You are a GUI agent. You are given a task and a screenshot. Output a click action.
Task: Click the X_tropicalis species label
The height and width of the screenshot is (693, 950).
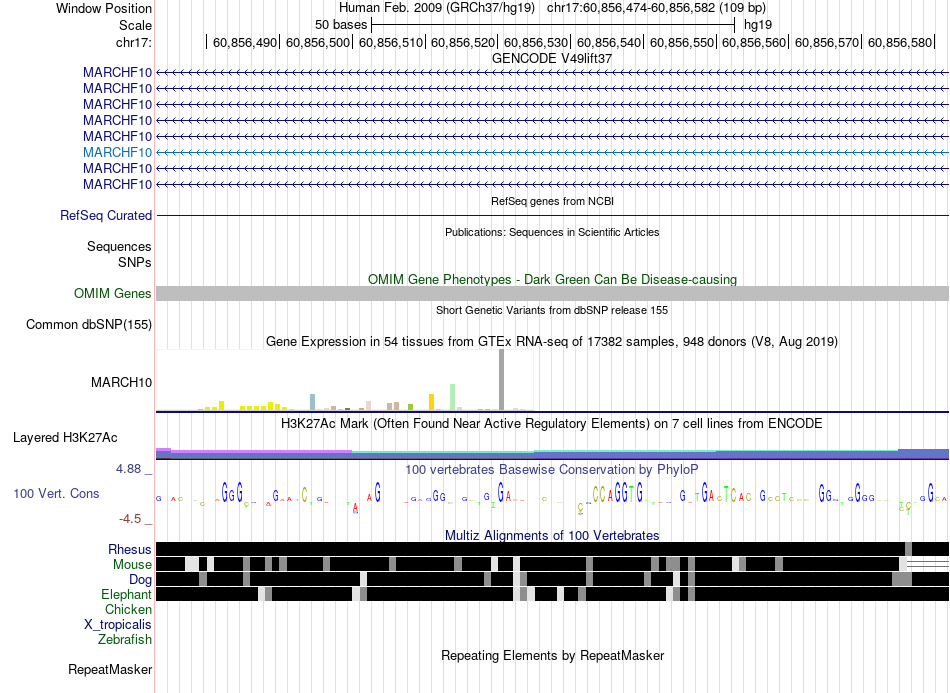[x=118, y=625]
